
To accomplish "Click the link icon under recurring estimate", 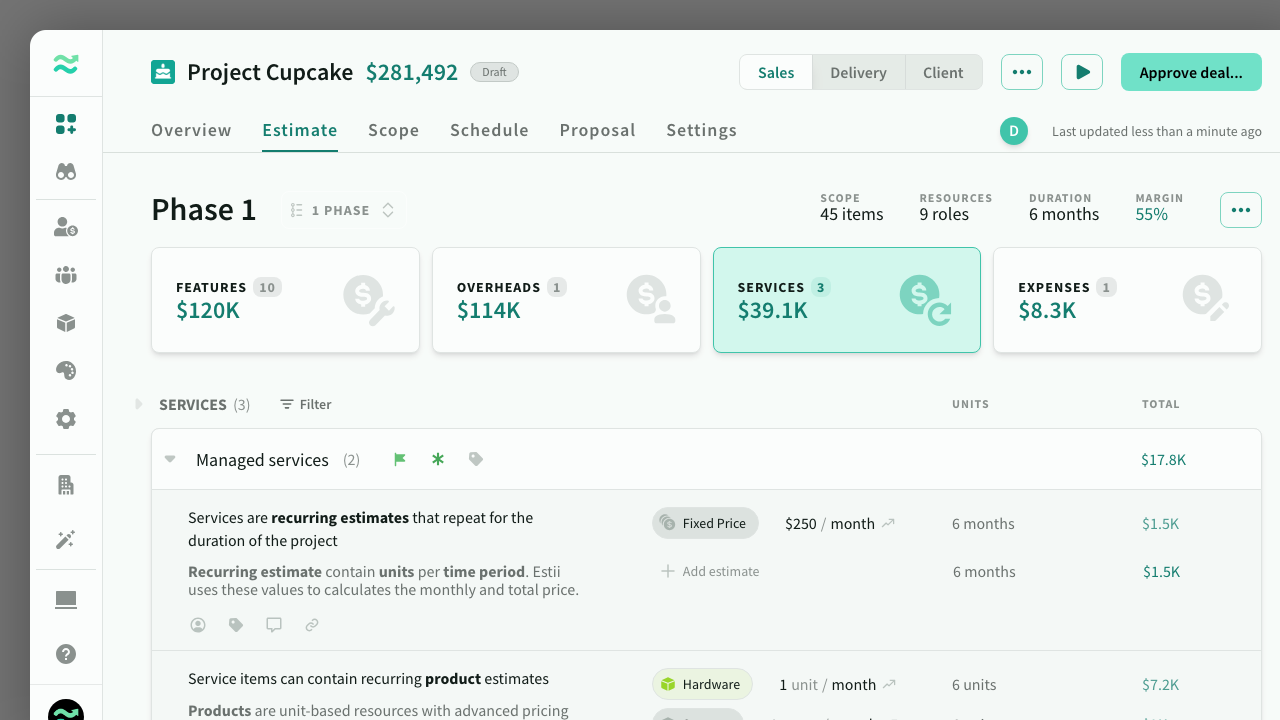I will coord(312,625).
